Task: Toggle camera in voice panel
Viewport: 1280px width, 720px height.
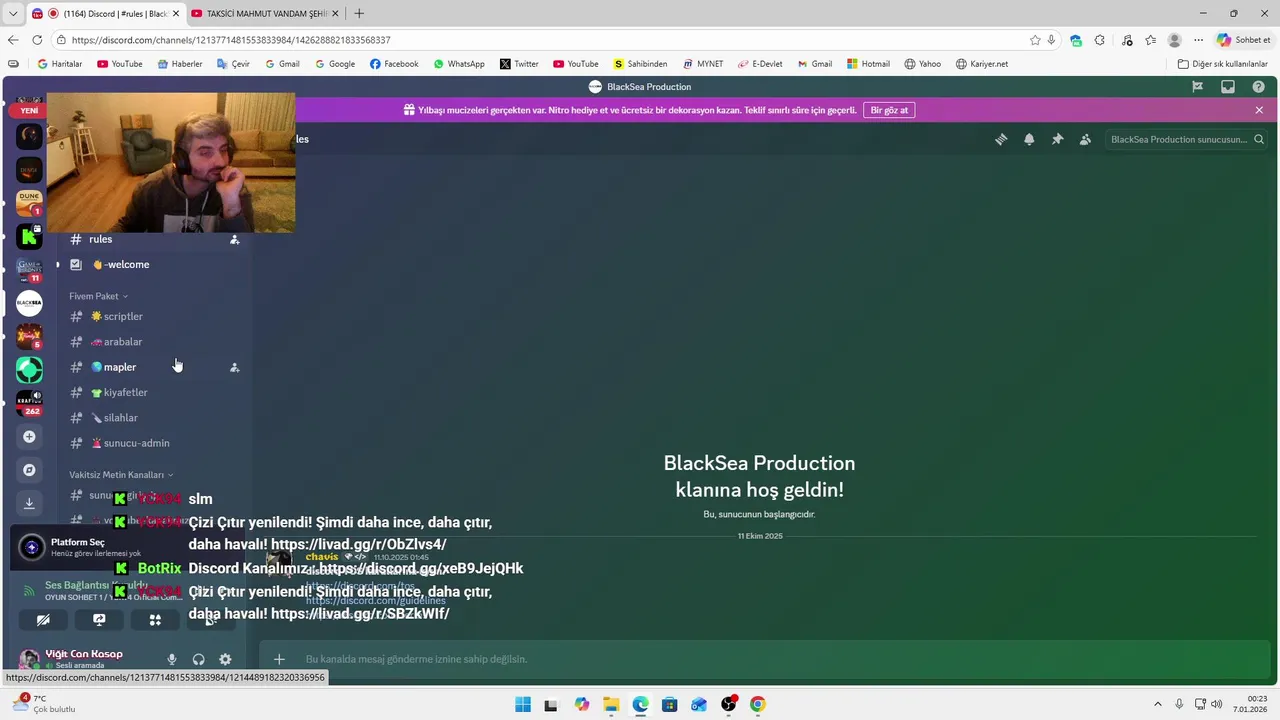Action: pyautogui.click(x=43, y=620)
